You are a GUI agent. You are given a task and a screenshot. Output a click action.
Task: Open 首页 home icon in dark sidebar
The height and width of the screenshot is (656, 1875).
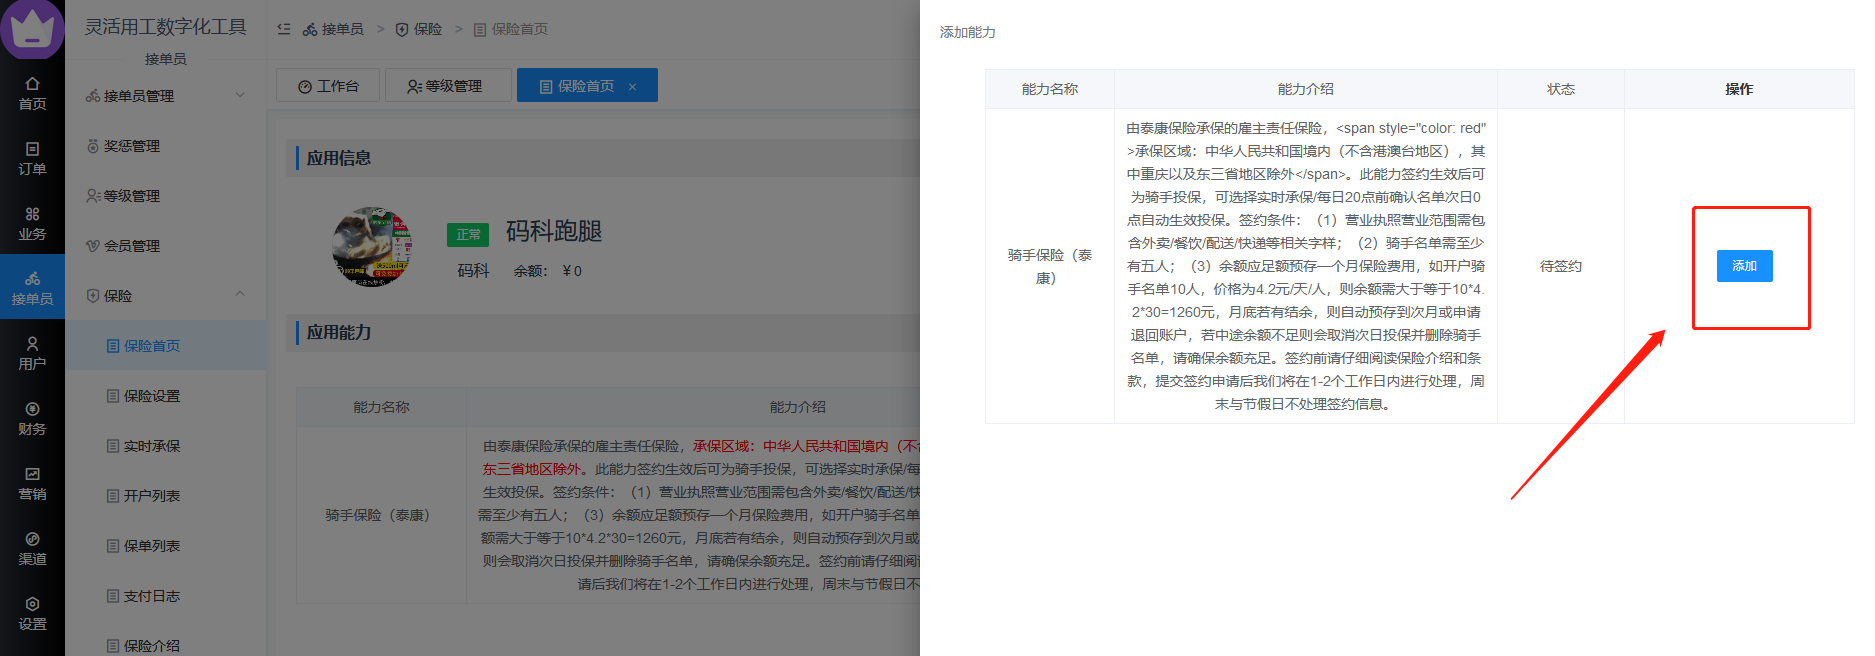pos(32,93)
